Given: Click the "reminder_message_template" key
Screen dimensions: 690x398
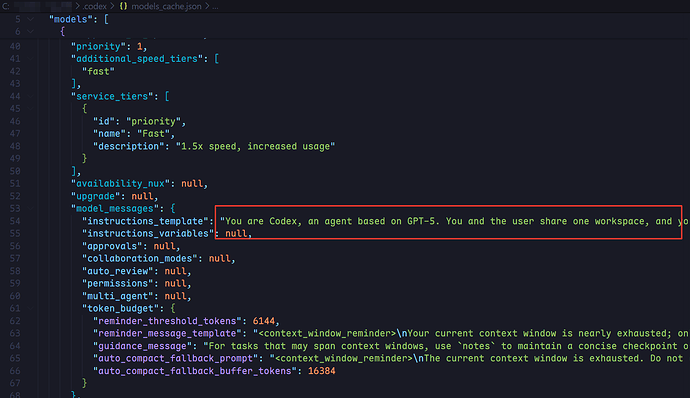Looking at the screenshot, I should tap(167, 333).
